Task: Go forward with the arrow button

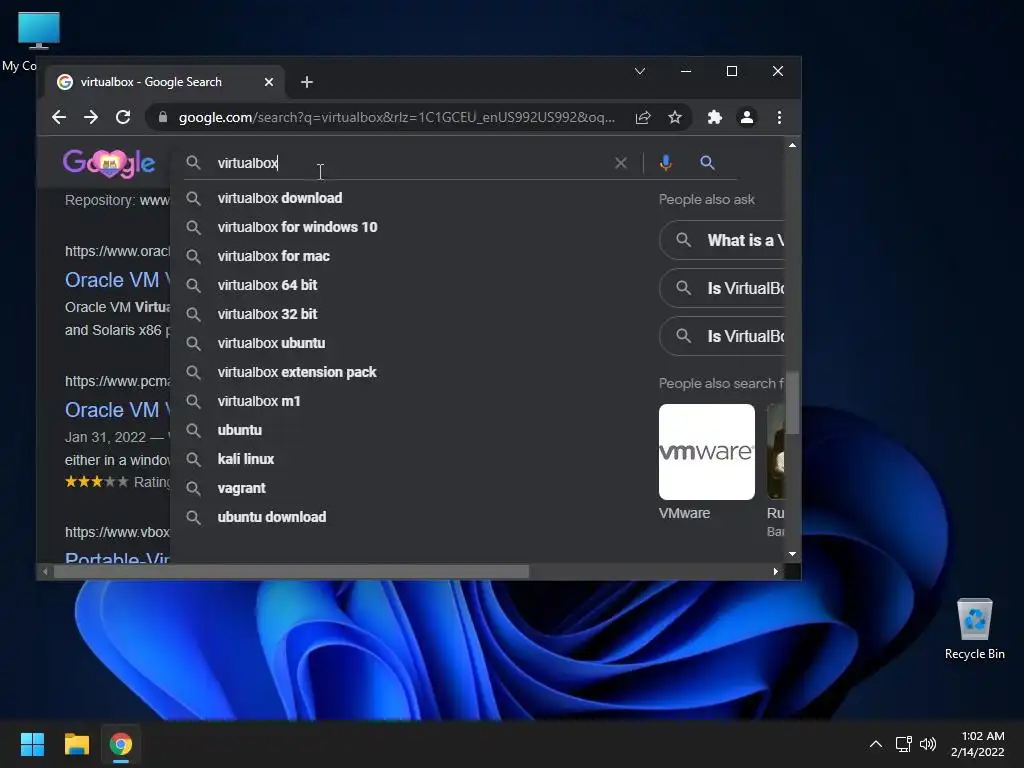Action: click(91, 118)
